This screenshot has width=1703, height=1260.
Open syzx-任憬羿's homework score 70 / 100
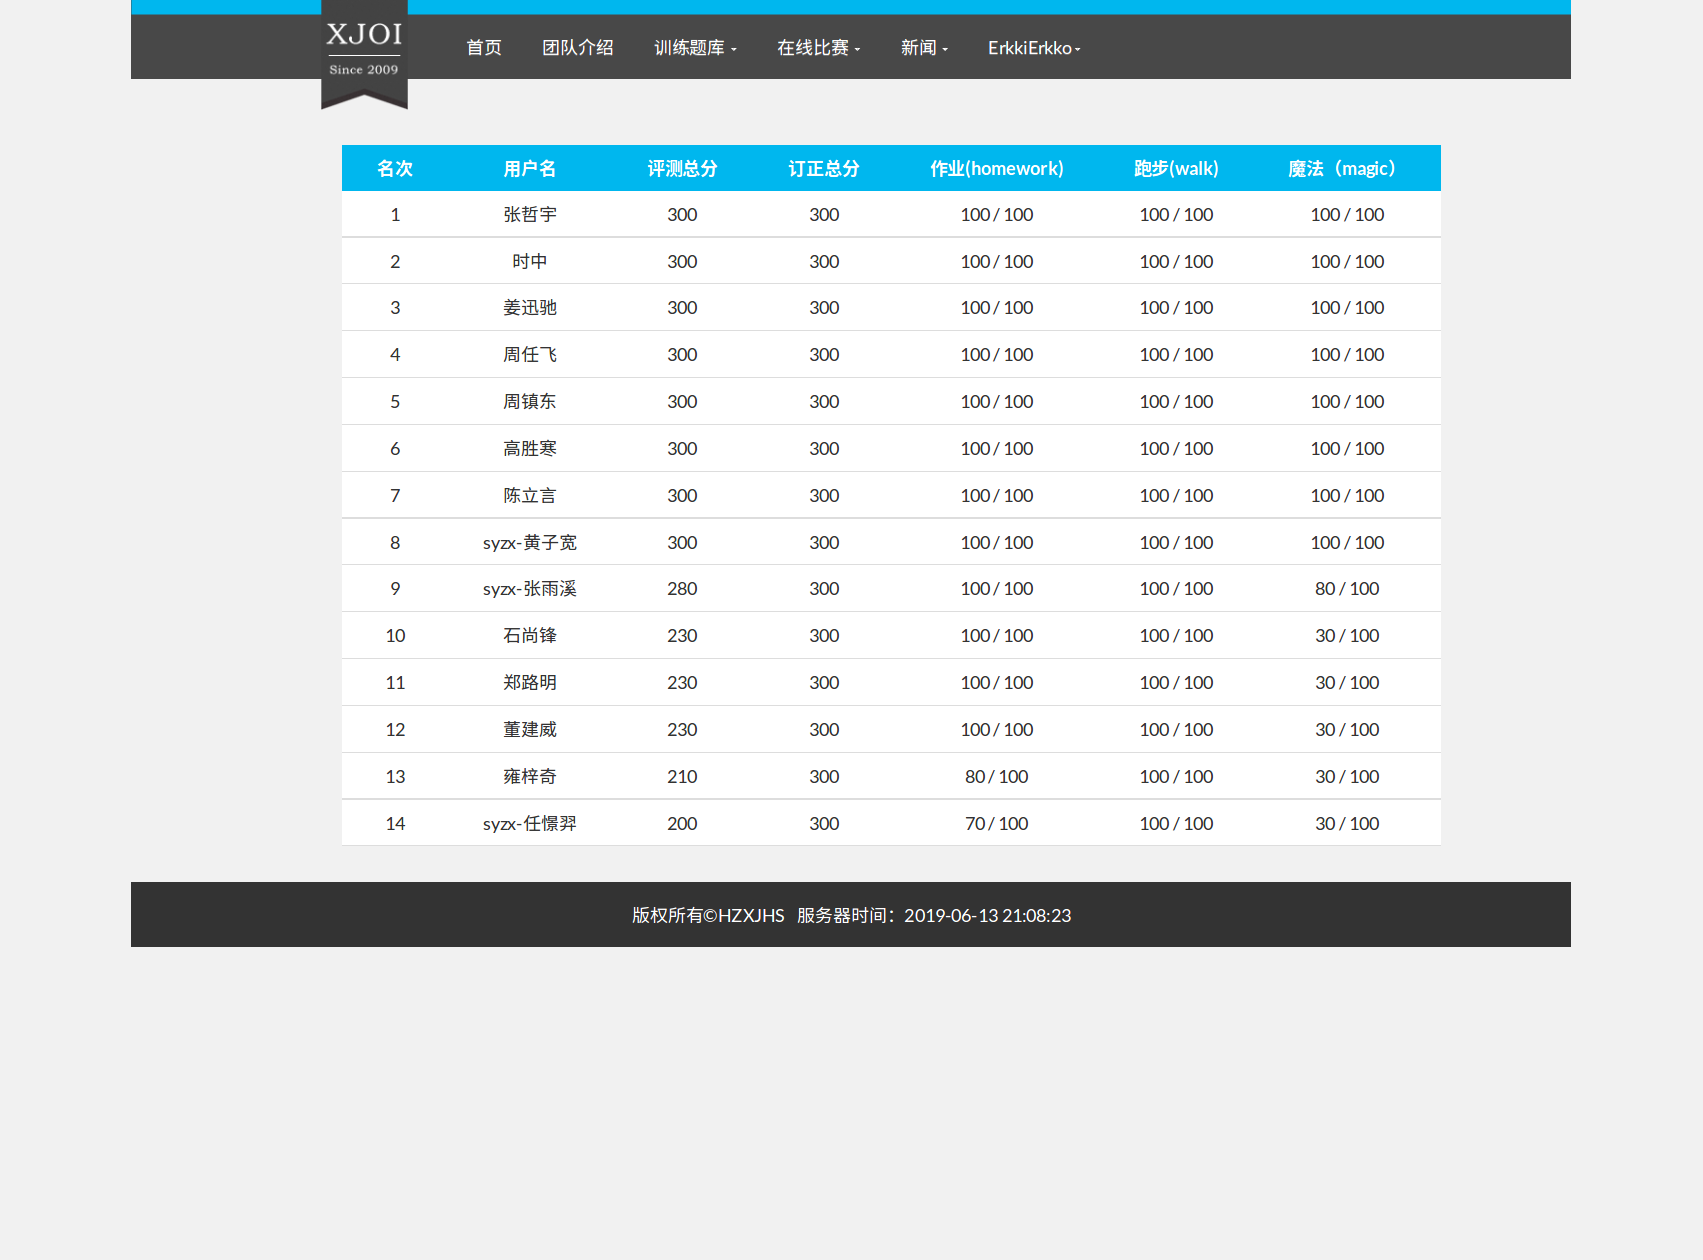[x=996, y=824]
